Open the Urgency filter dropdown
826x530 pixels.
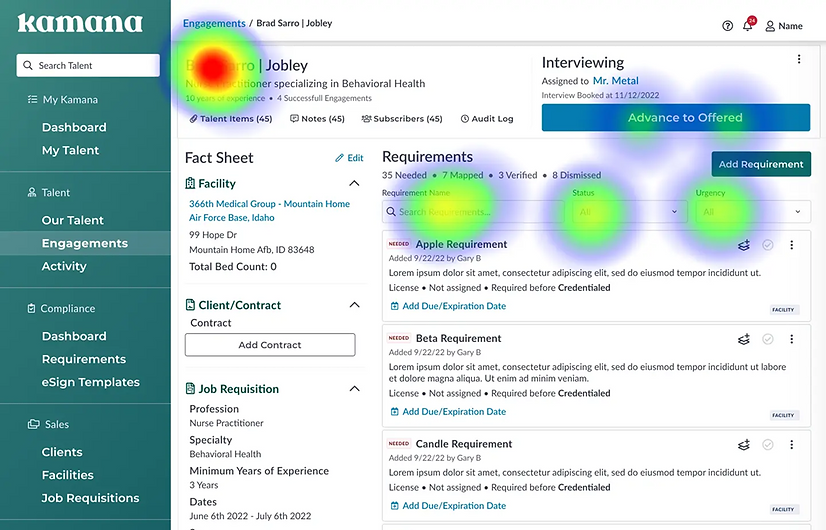[752, 212]
